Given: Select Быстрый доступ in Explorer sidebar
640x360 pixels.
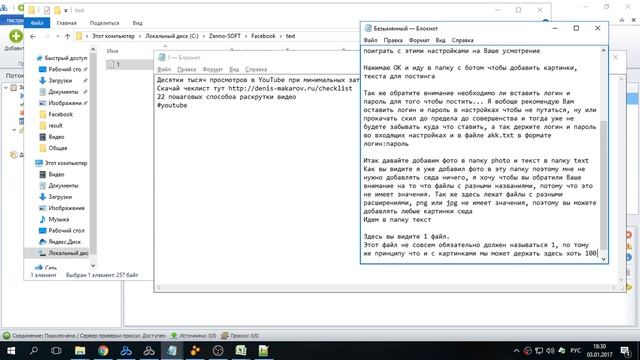Looking at the screenshot, I should click(x=62, y=58).
